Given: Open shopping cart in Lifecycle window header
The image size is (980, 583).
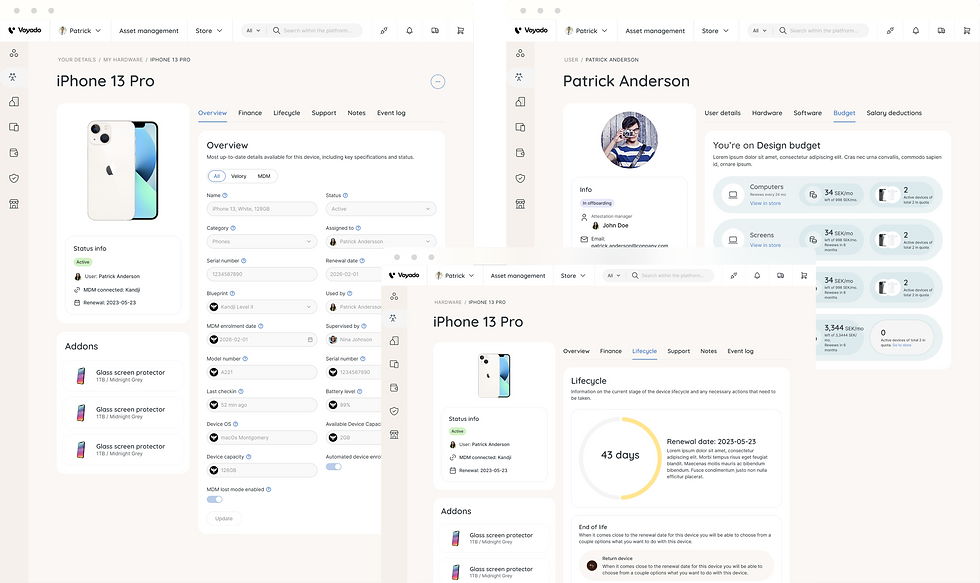Looking at the screenshot, I should pos(804,275).
